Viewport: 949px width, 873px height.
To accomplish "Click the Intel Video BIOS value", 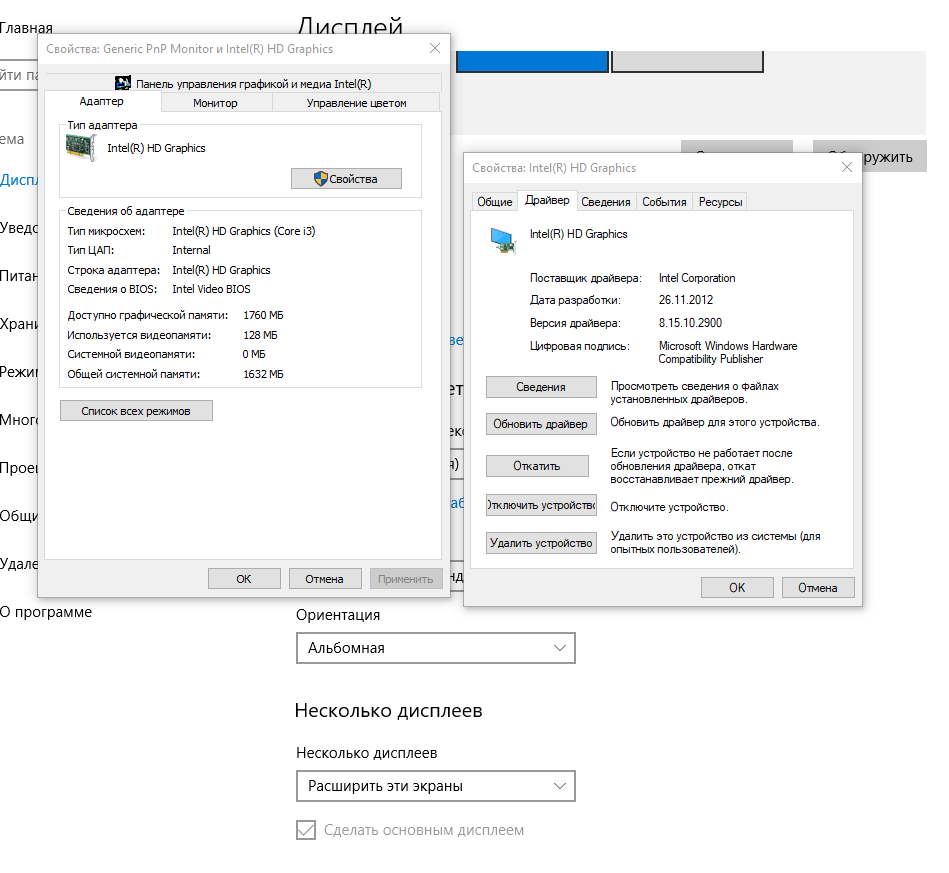I will click(211, 289).
